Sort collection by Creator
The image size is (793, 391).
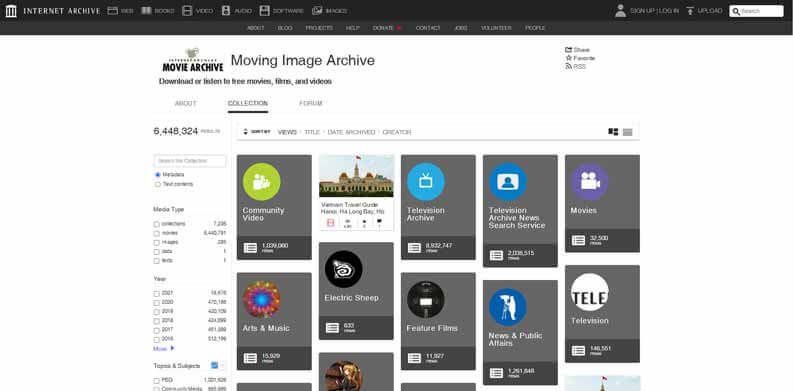click(396, 132)
